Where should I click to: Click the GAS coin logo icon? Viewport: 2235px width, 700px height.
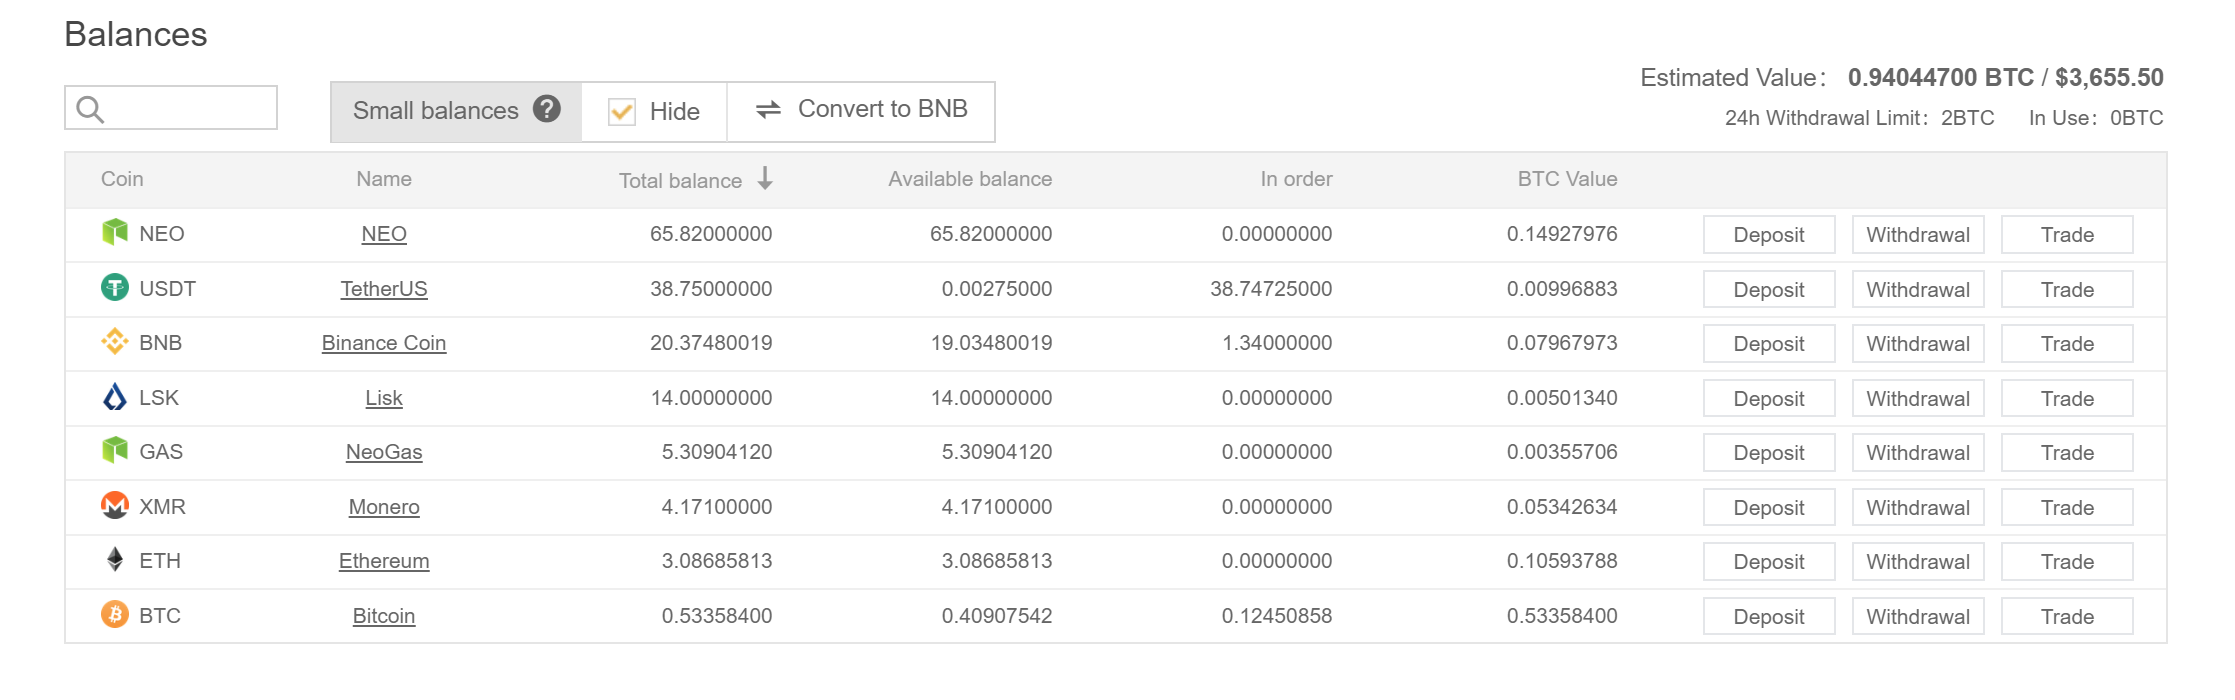pyautogui.click(x=115, y=451)
